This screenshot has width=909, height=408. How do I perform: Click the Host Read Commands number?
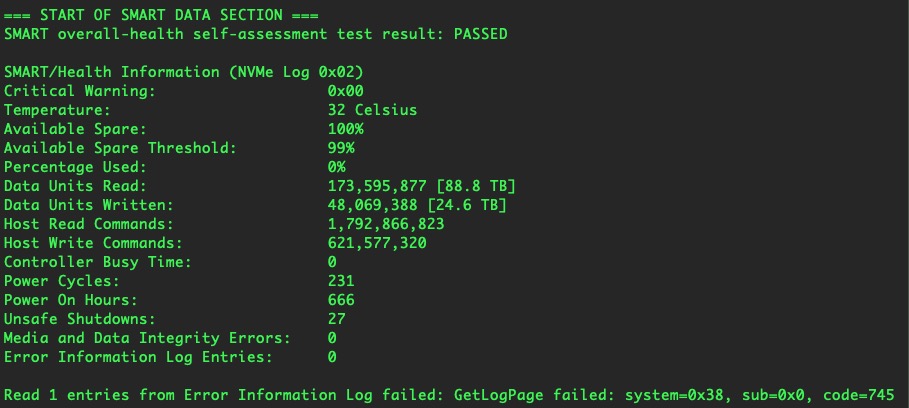tap(385, 224)
